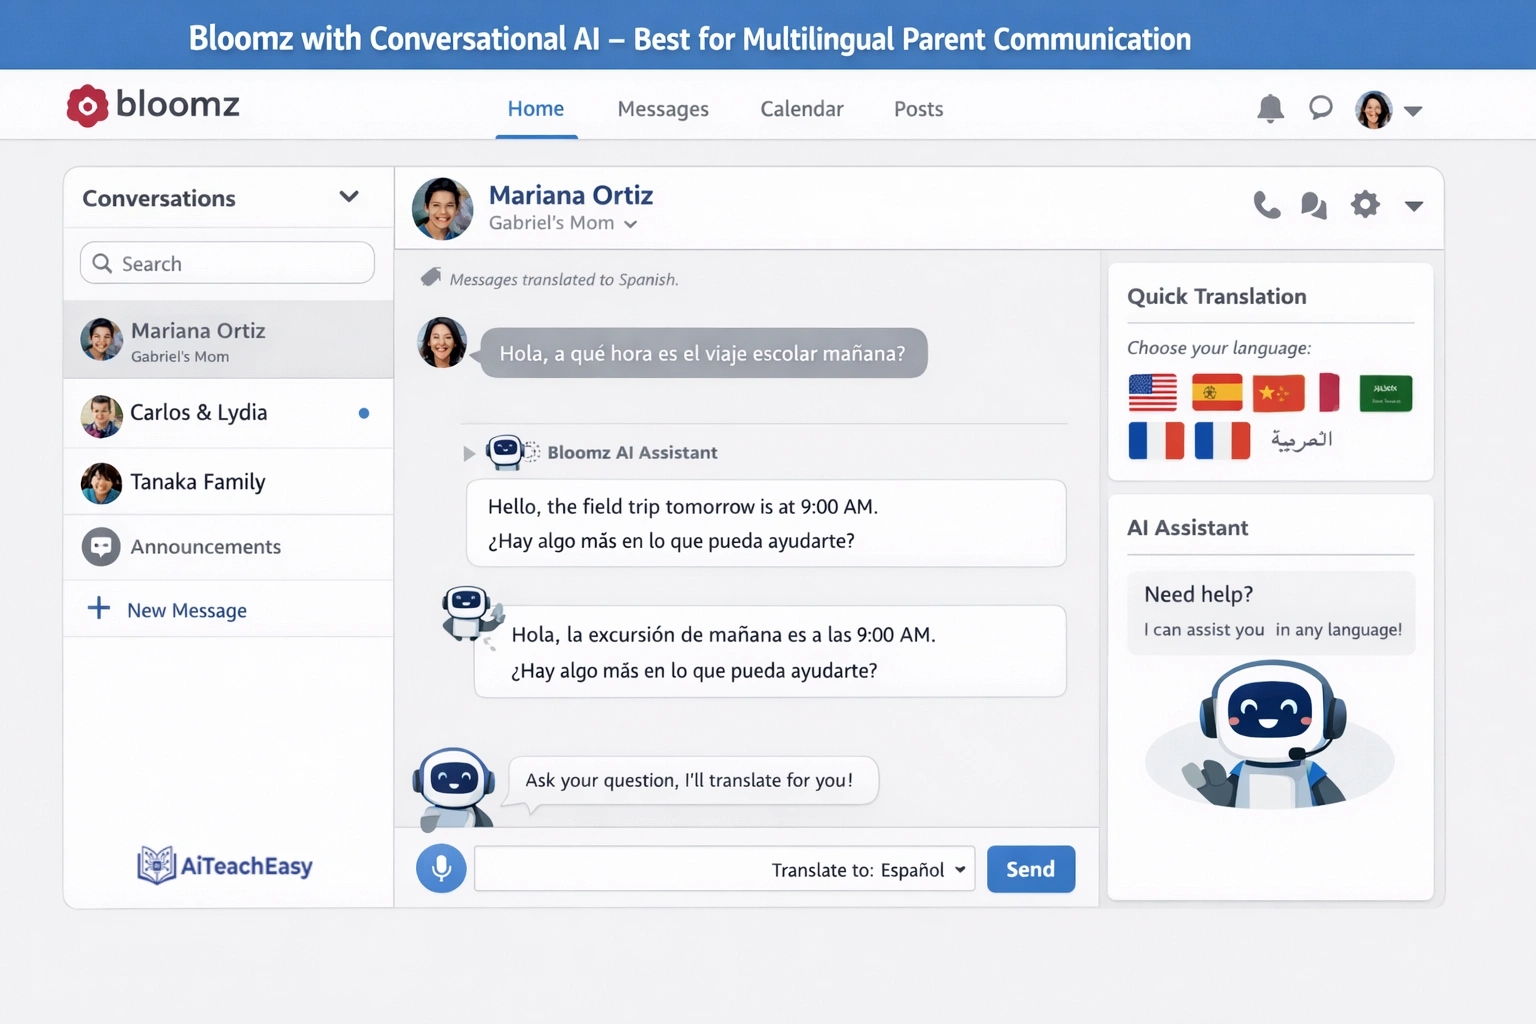Switch to the Messages tab
This screenshot has height=1024, width=1536.
click(x=663, y=109)
